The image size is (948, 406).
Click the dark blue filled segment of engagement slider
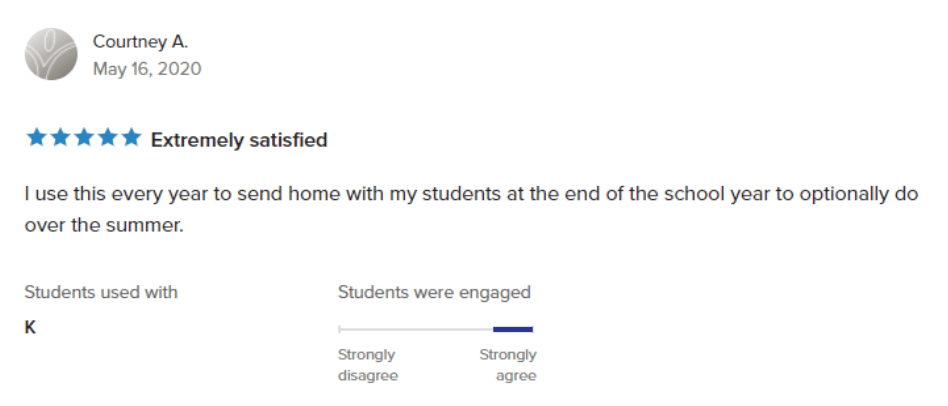point(513,329)
